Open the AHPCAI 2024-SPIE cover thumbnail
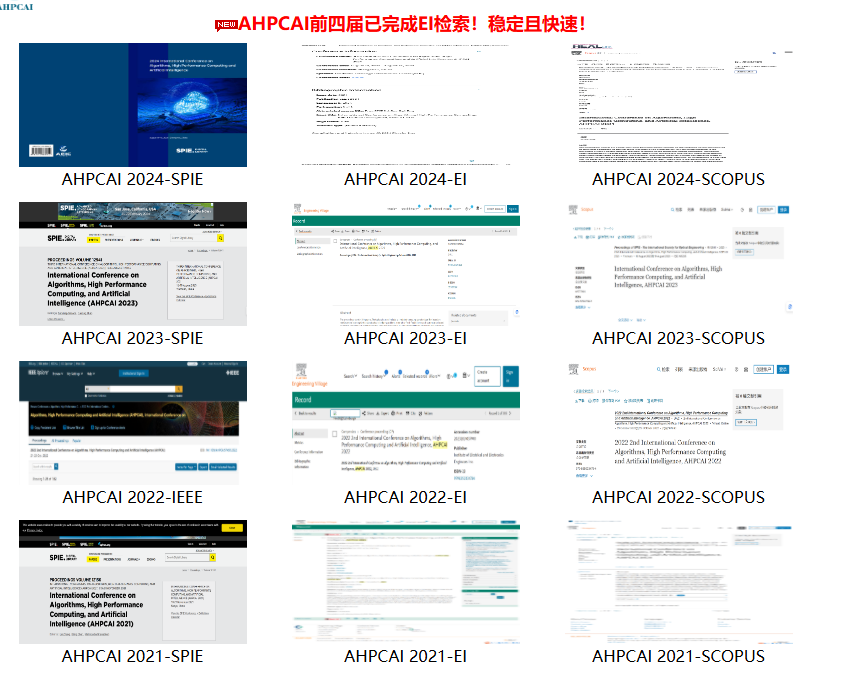 pos(133,105)
